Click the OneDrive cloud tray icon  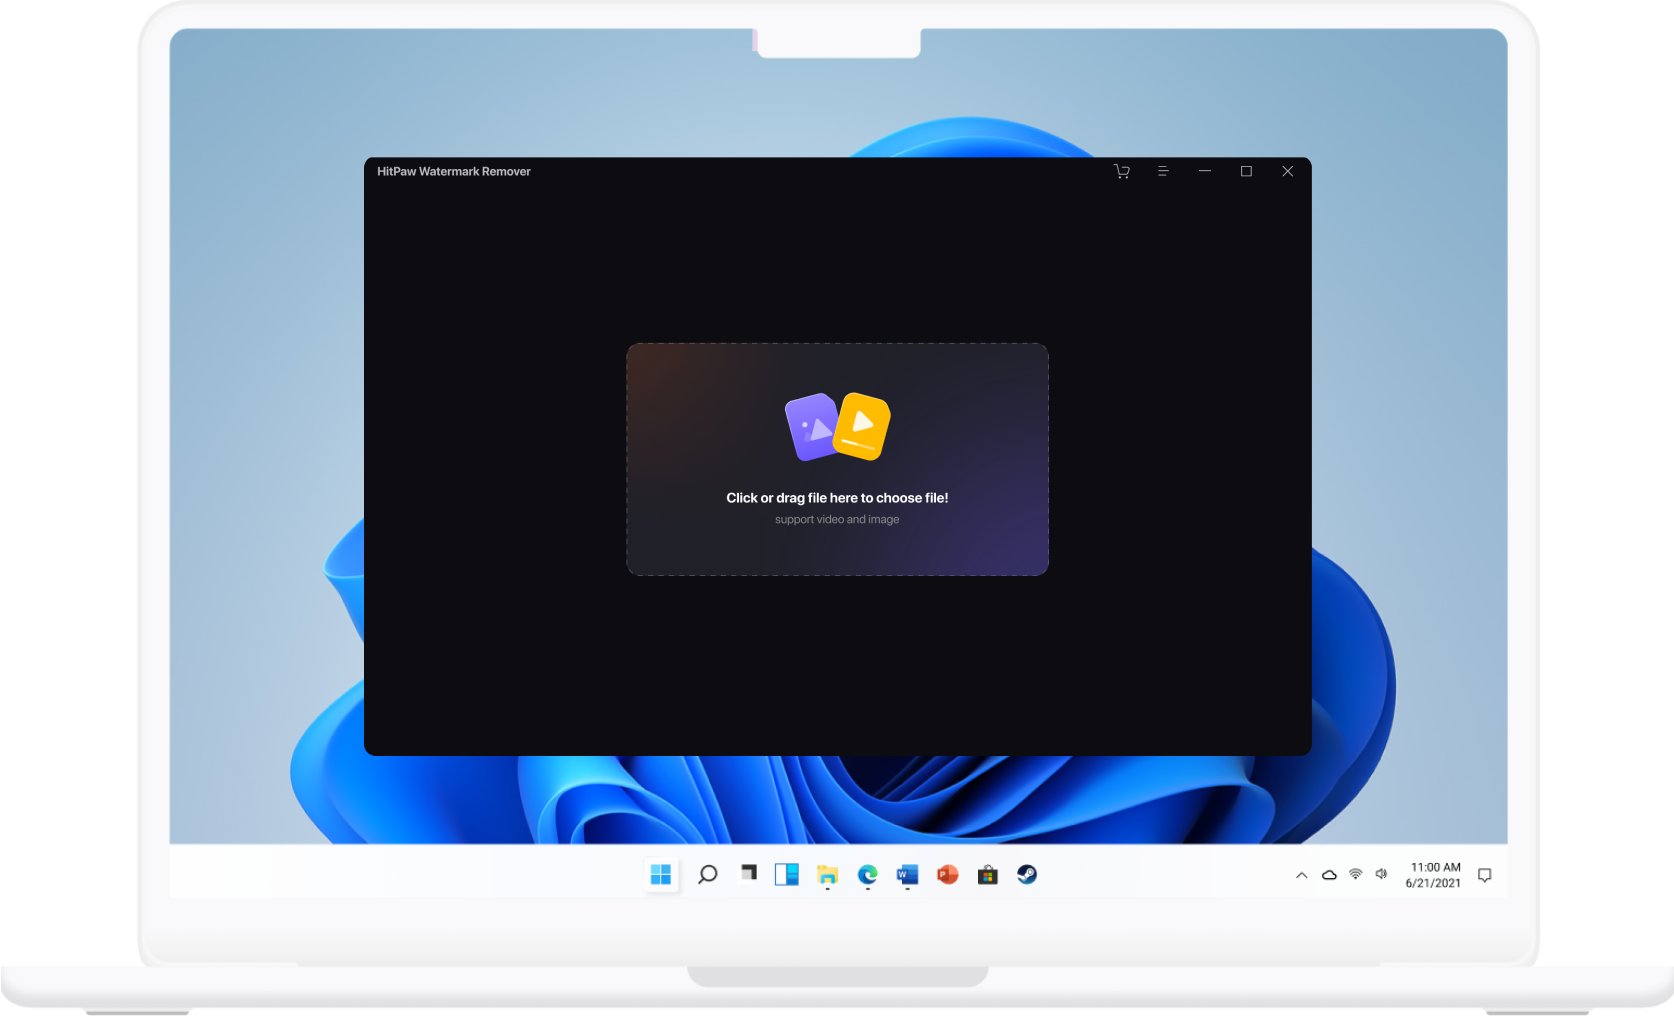click(x=1329, y=875)
